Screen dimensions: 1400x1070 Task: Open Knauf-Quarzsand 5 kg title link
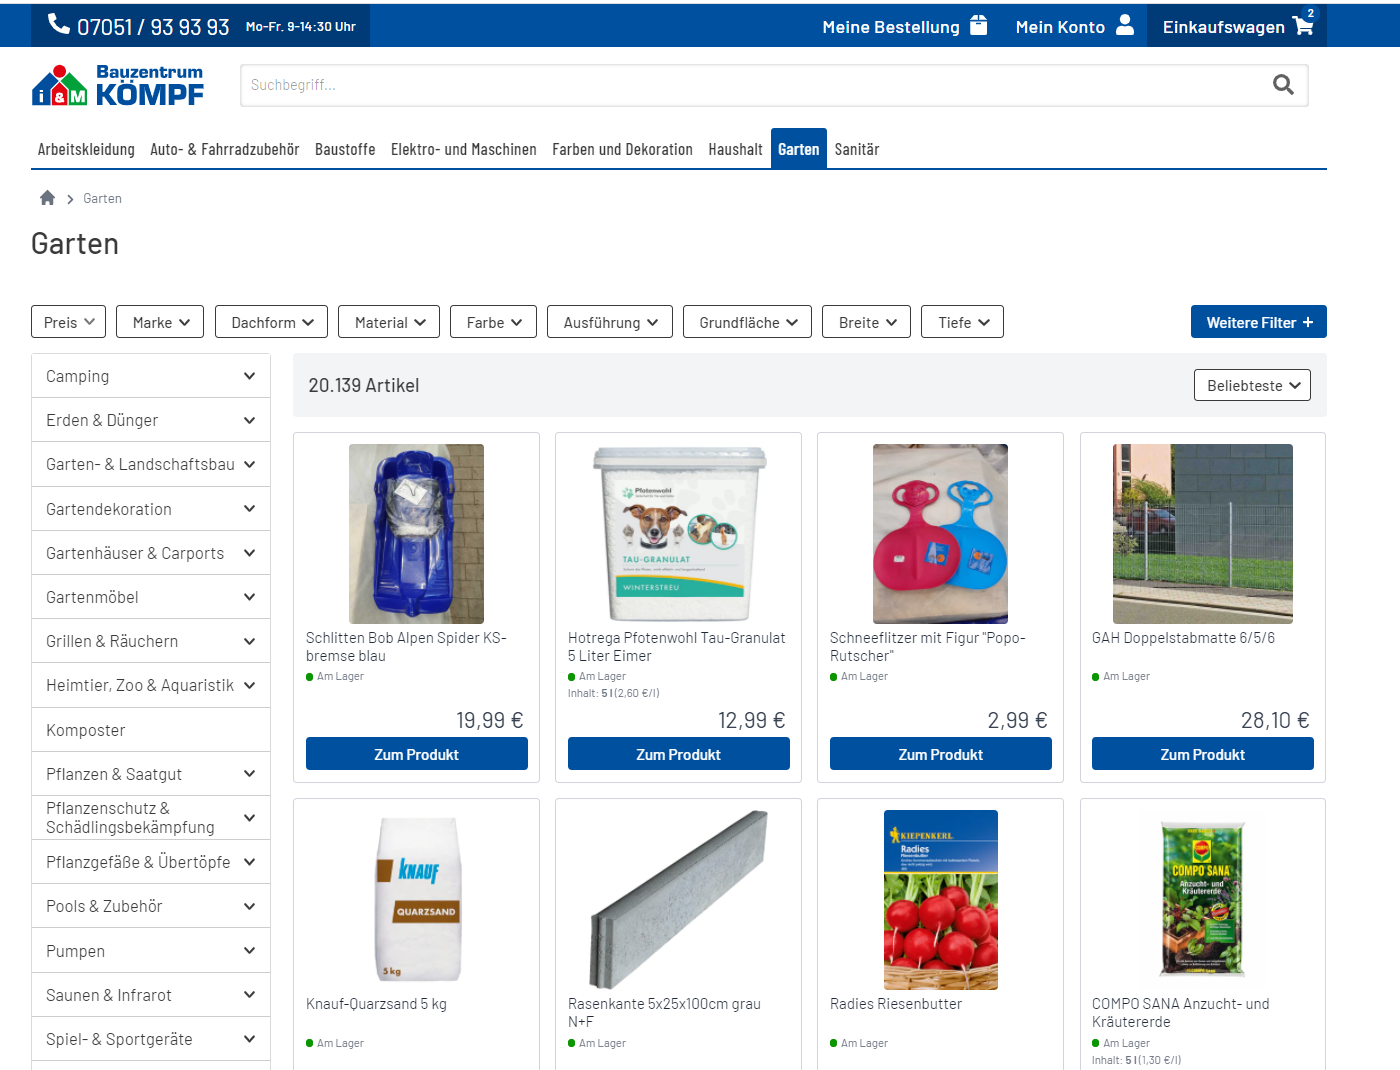pos(376,1004)
